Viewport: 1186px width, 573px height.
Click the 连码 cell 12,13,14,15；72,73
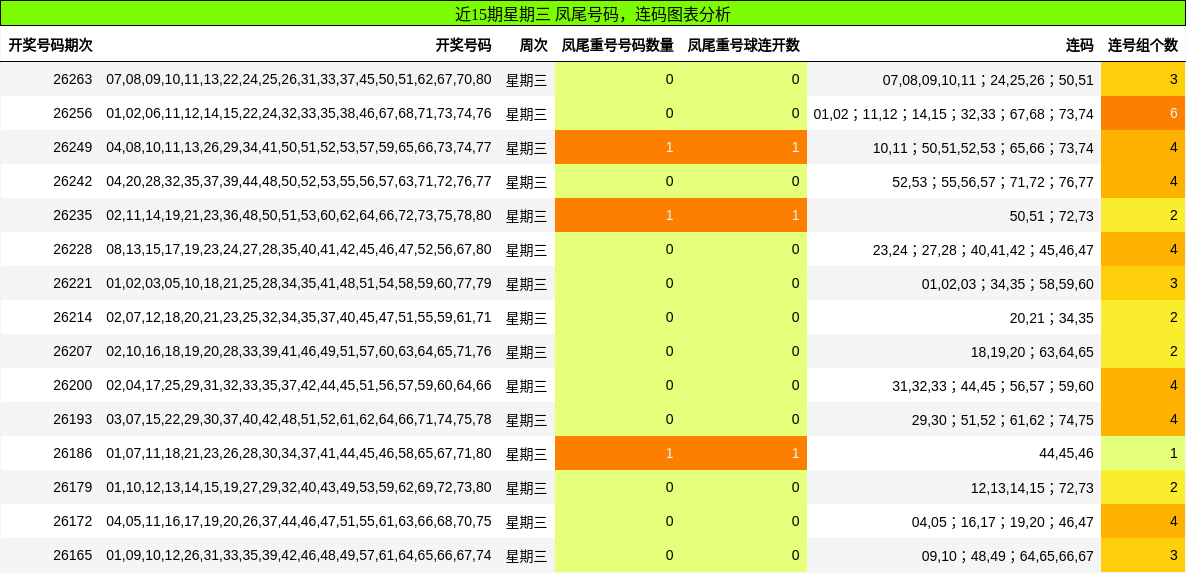coord(1032,488)
